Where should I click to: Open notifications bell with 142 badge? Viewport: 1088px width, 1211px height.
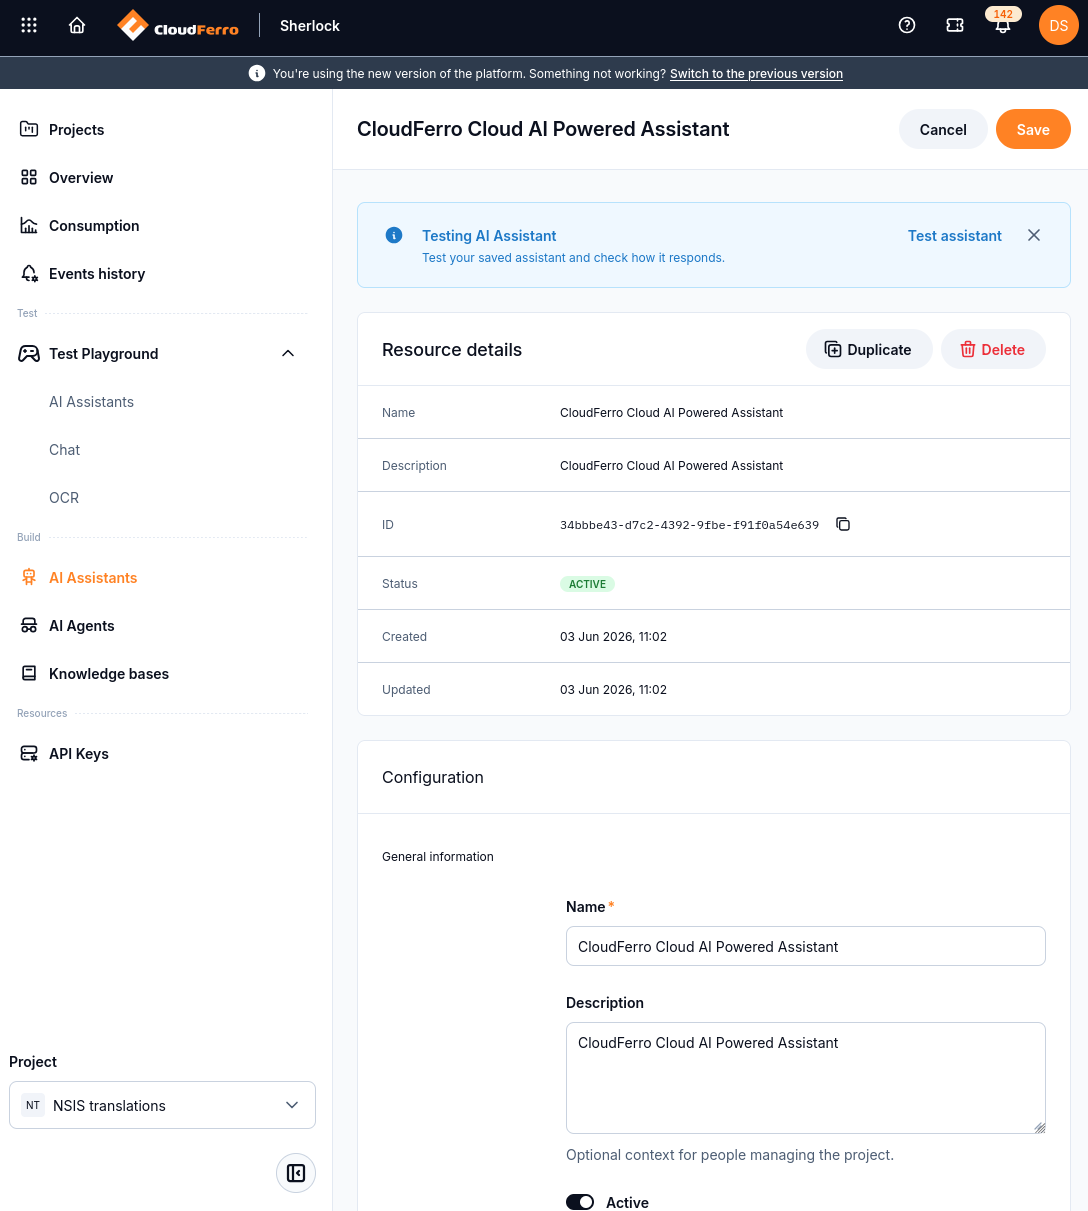1003,26
